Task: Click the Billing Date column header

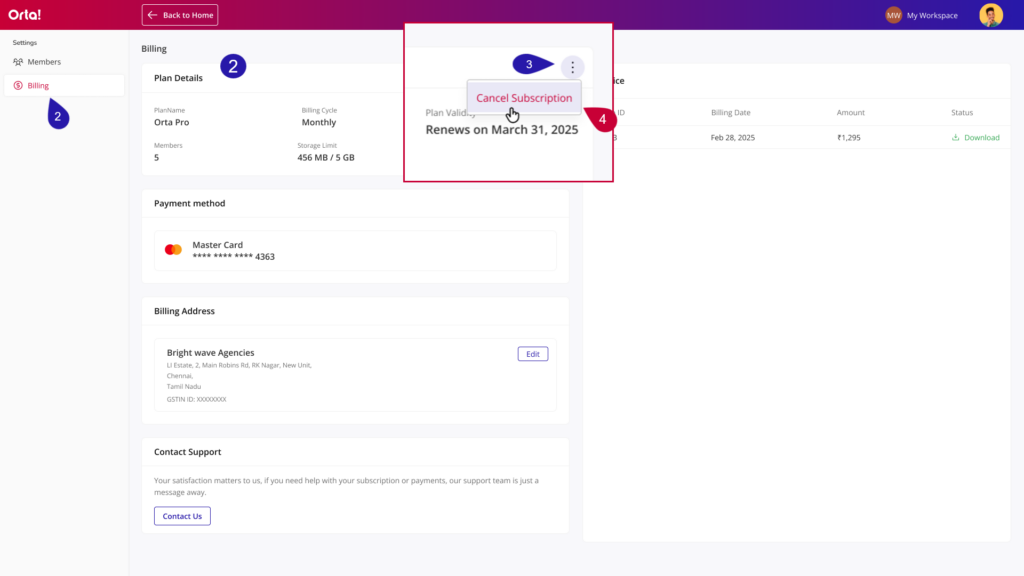Action: [x=730, y=113]
